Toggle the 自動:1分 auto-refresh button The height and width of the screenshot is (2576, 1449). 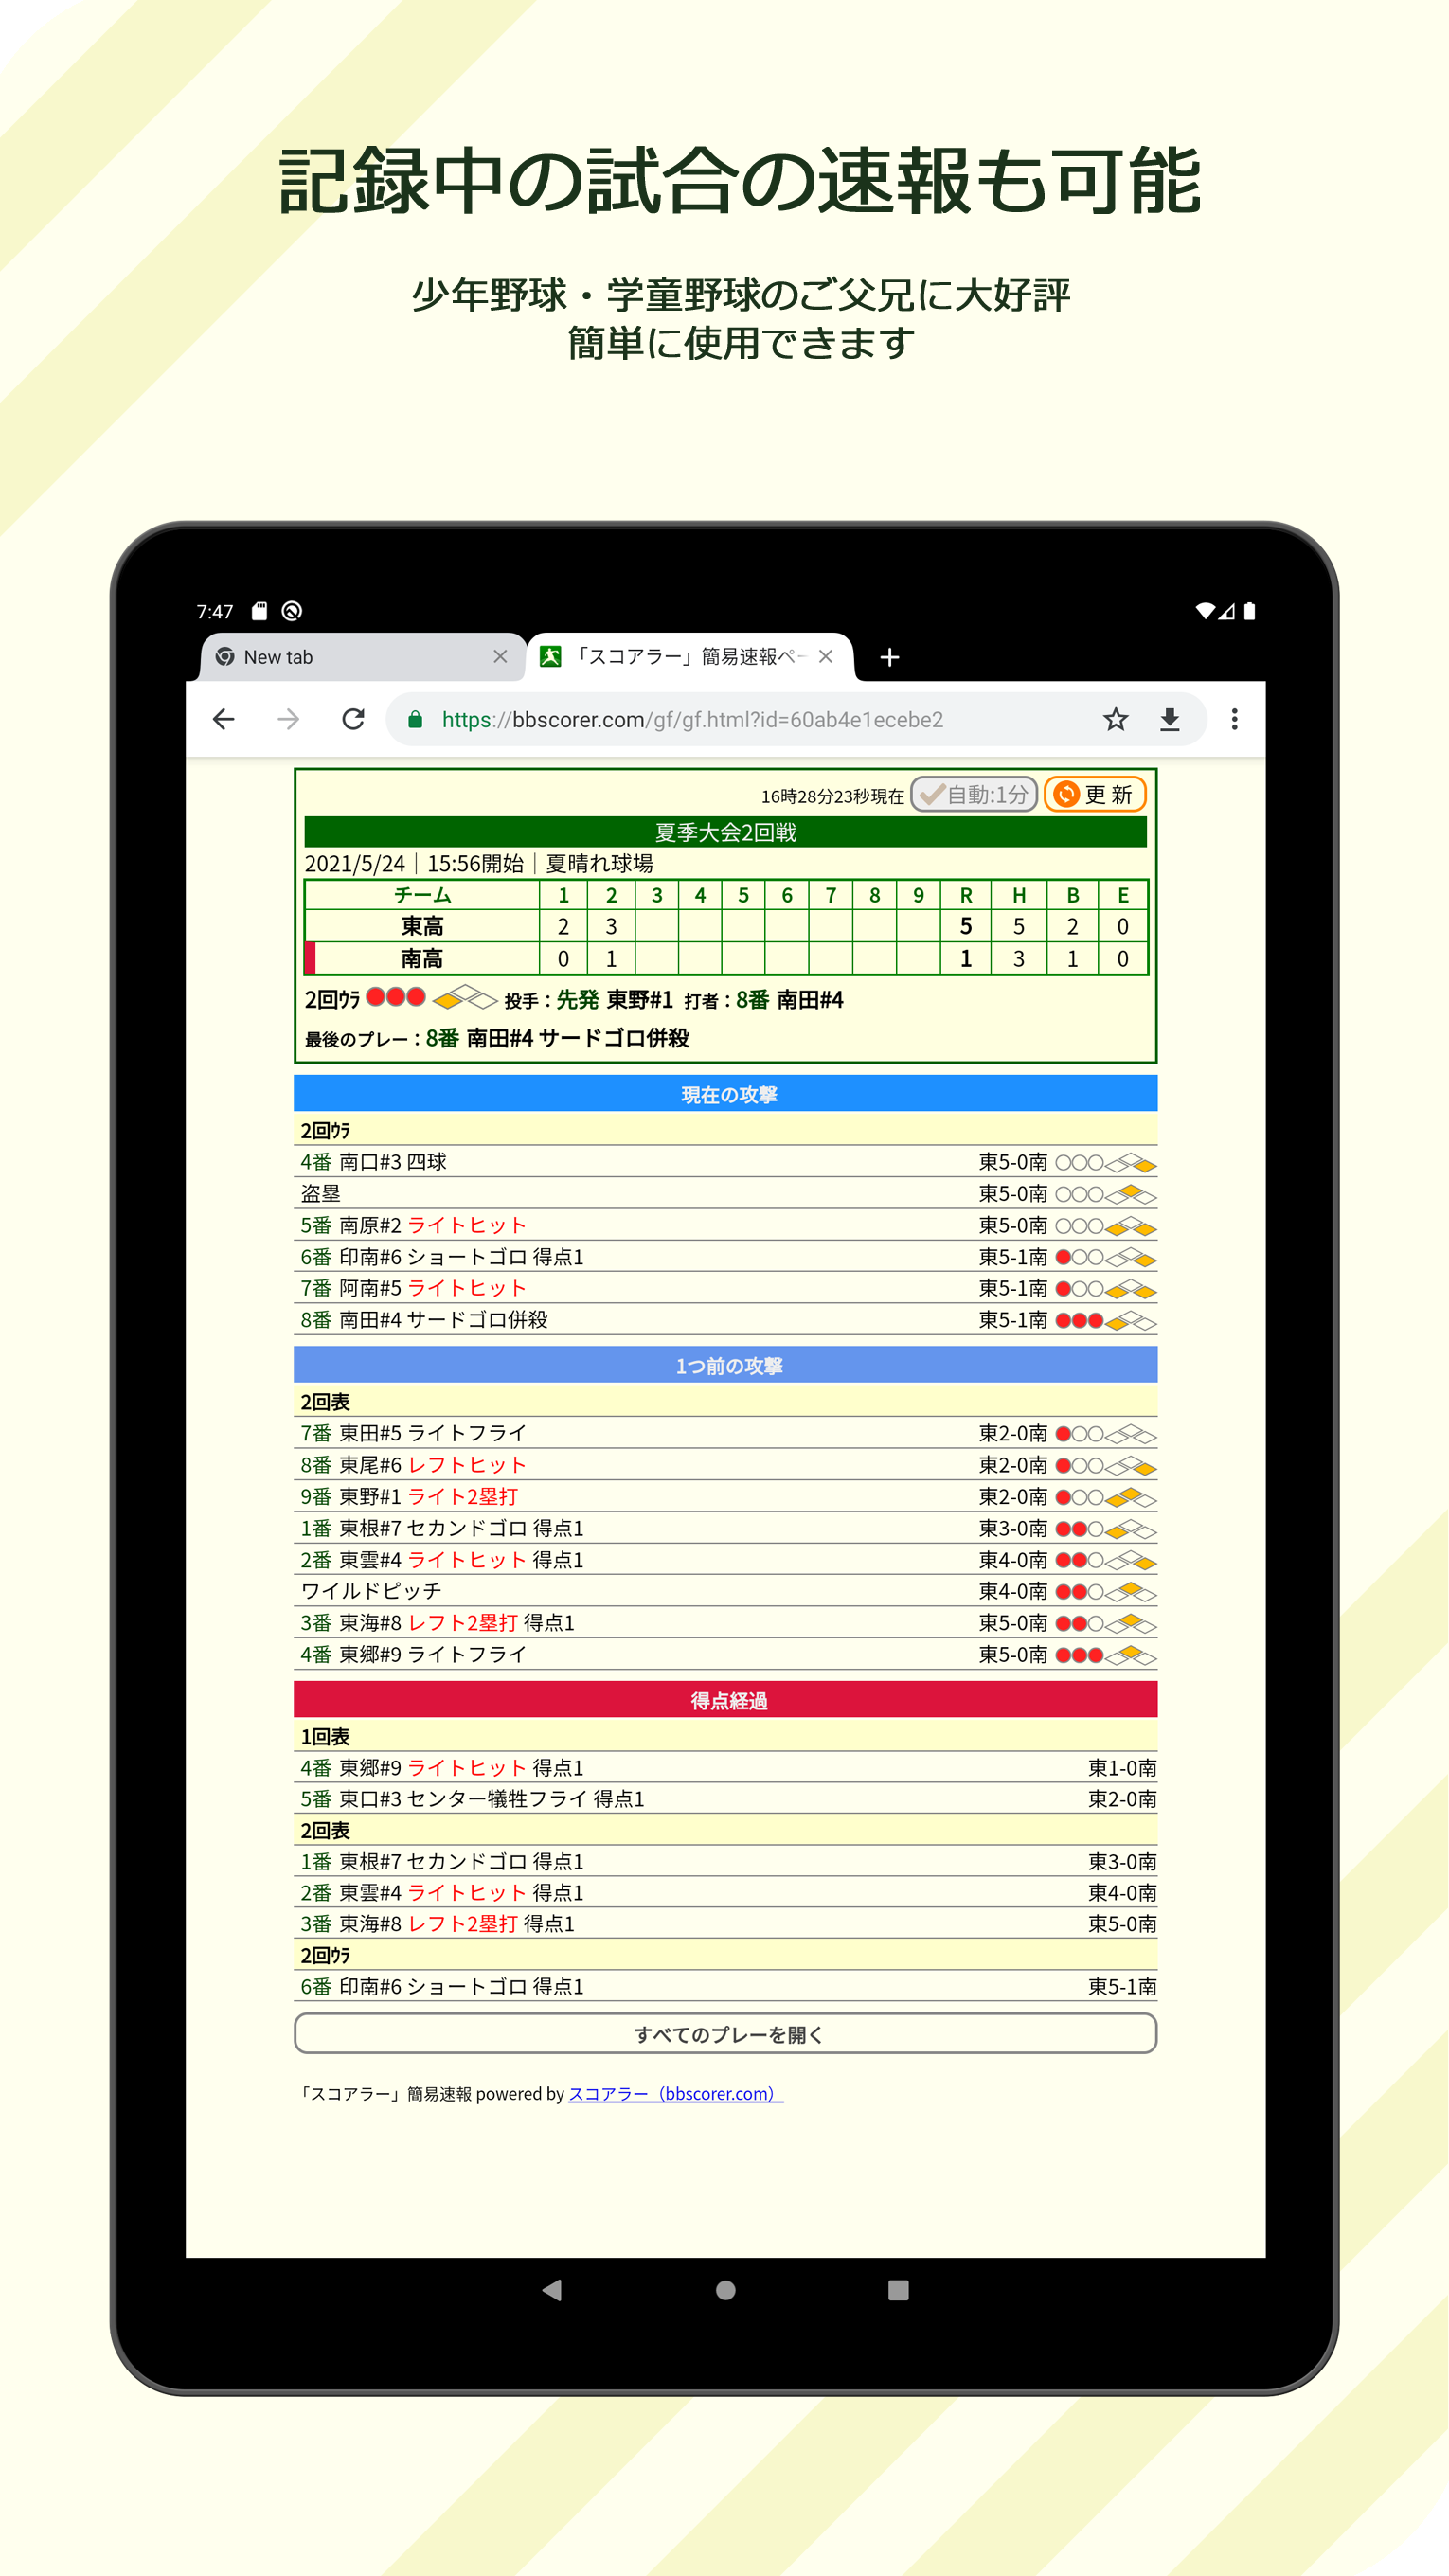974,794
